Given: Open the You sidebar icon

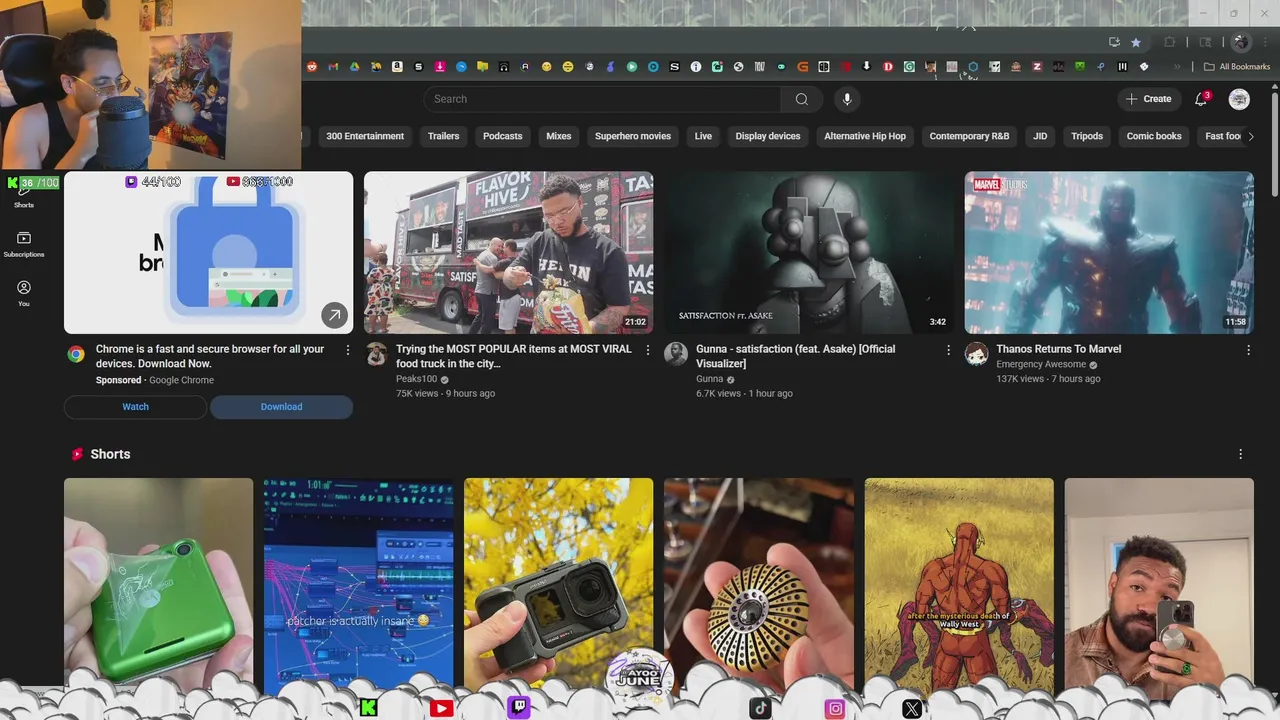Looking at the screenshot, I should (x=24, y=293).
